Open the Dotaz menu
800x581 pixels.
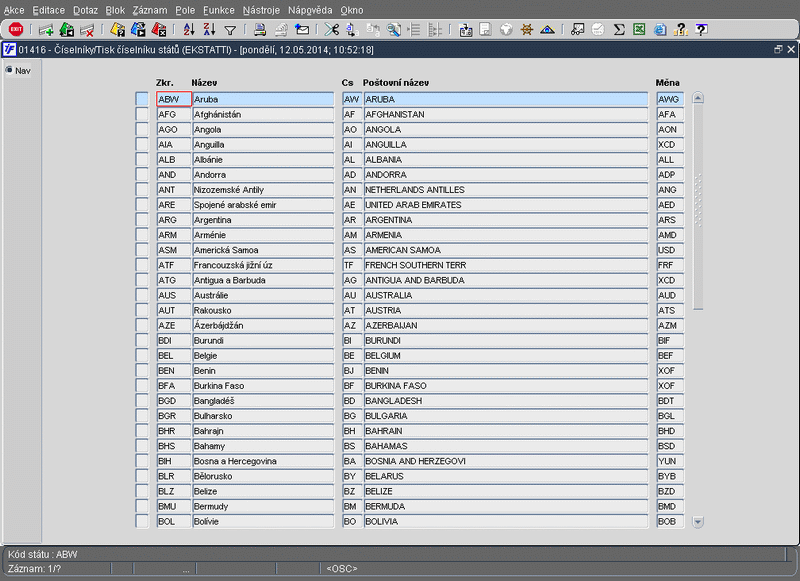[x=85, y=10]
